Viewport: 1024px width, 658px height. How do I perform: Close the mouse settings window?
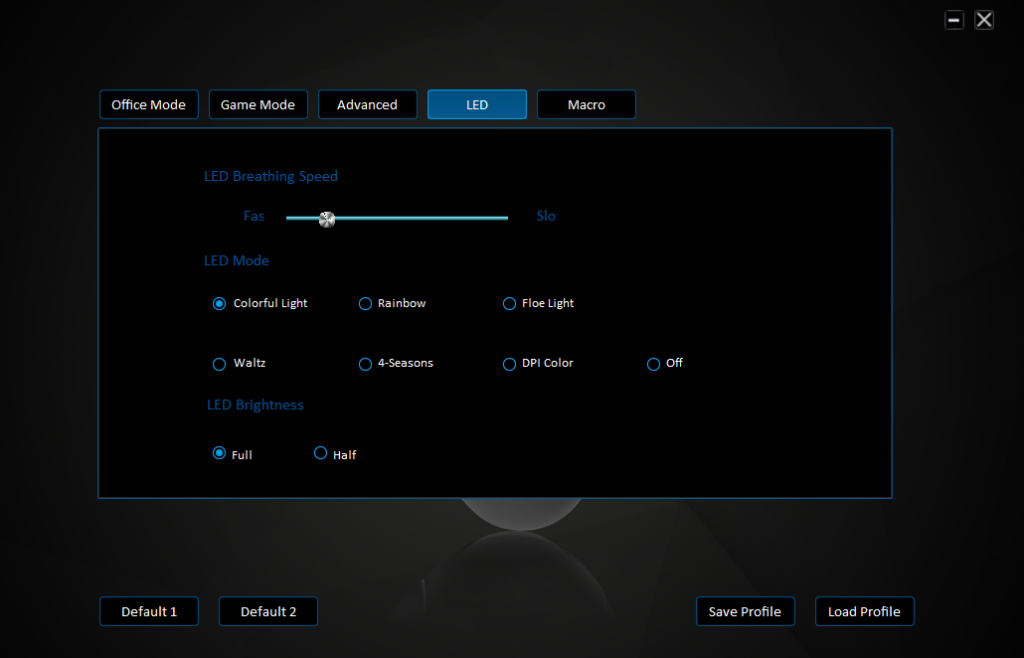984,20
